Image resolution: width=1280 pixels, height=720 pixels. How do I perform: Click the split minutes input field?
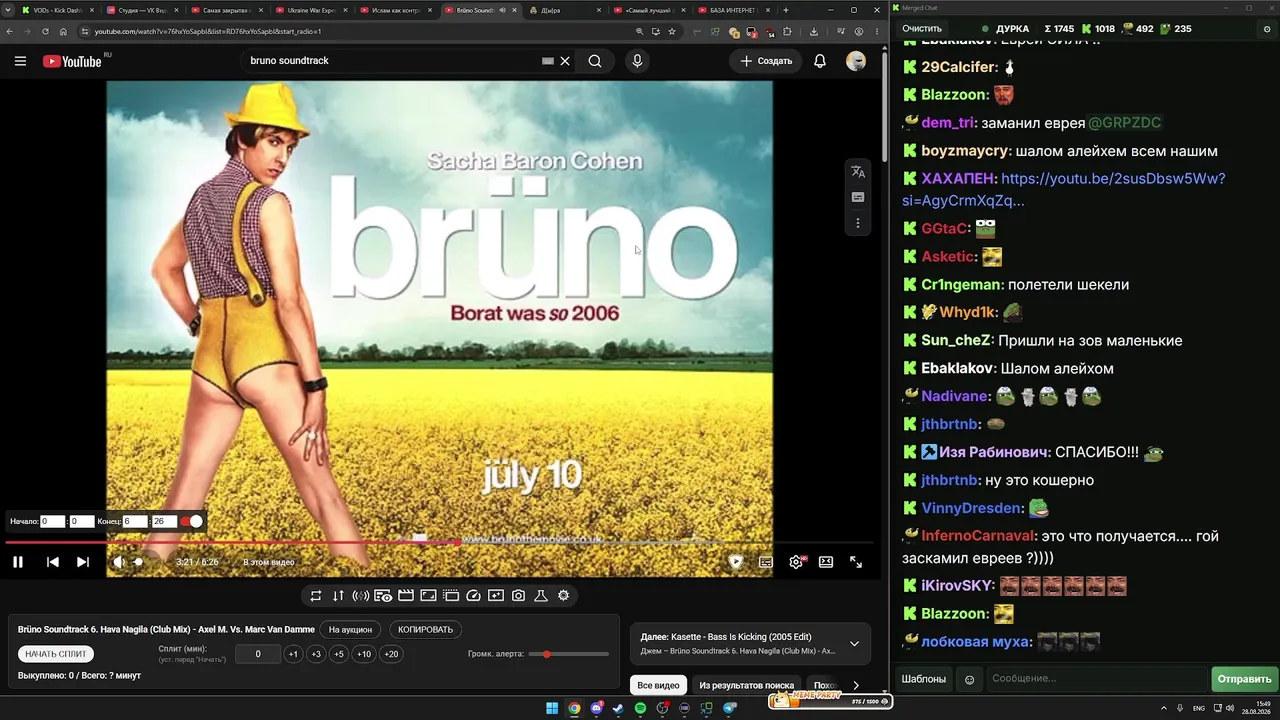point(258,654)
